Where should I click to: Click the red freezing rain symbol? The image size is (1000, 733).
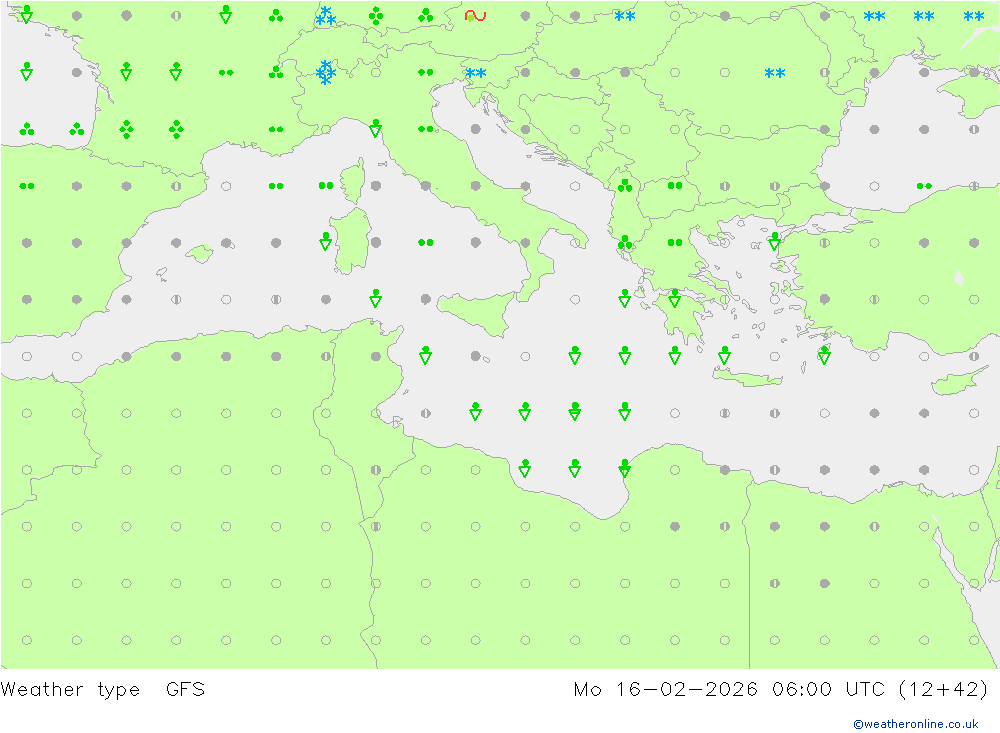click(x=475, y=16)
